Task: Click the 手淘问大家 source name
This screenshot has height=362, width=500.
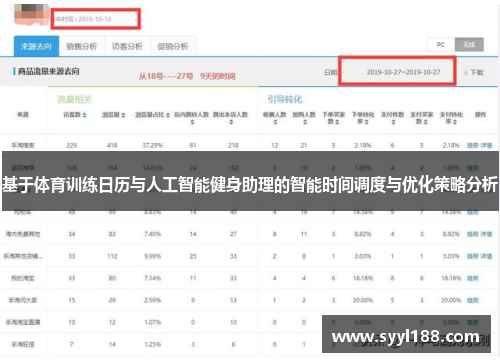Action: (23, 300)
